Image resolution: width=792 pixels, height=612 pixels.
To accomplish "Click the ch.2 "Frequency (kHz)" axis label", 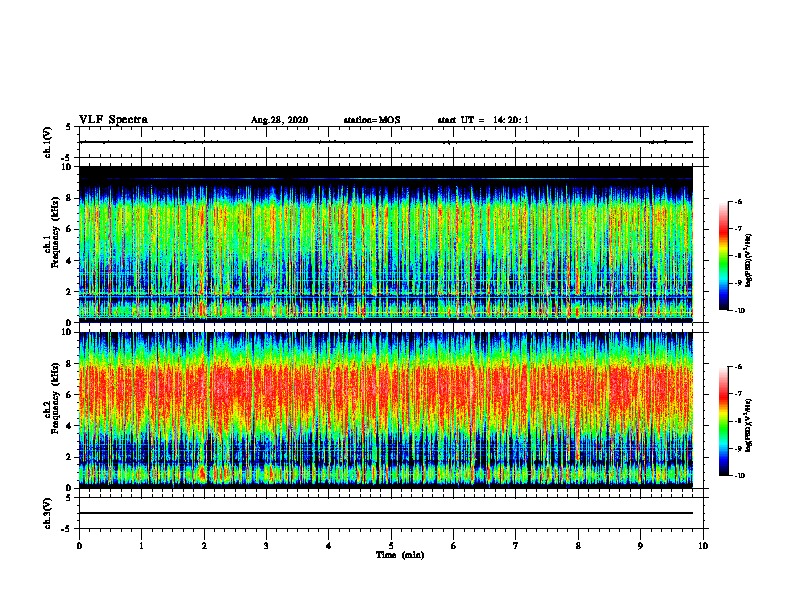I will (x=55, y=398).
